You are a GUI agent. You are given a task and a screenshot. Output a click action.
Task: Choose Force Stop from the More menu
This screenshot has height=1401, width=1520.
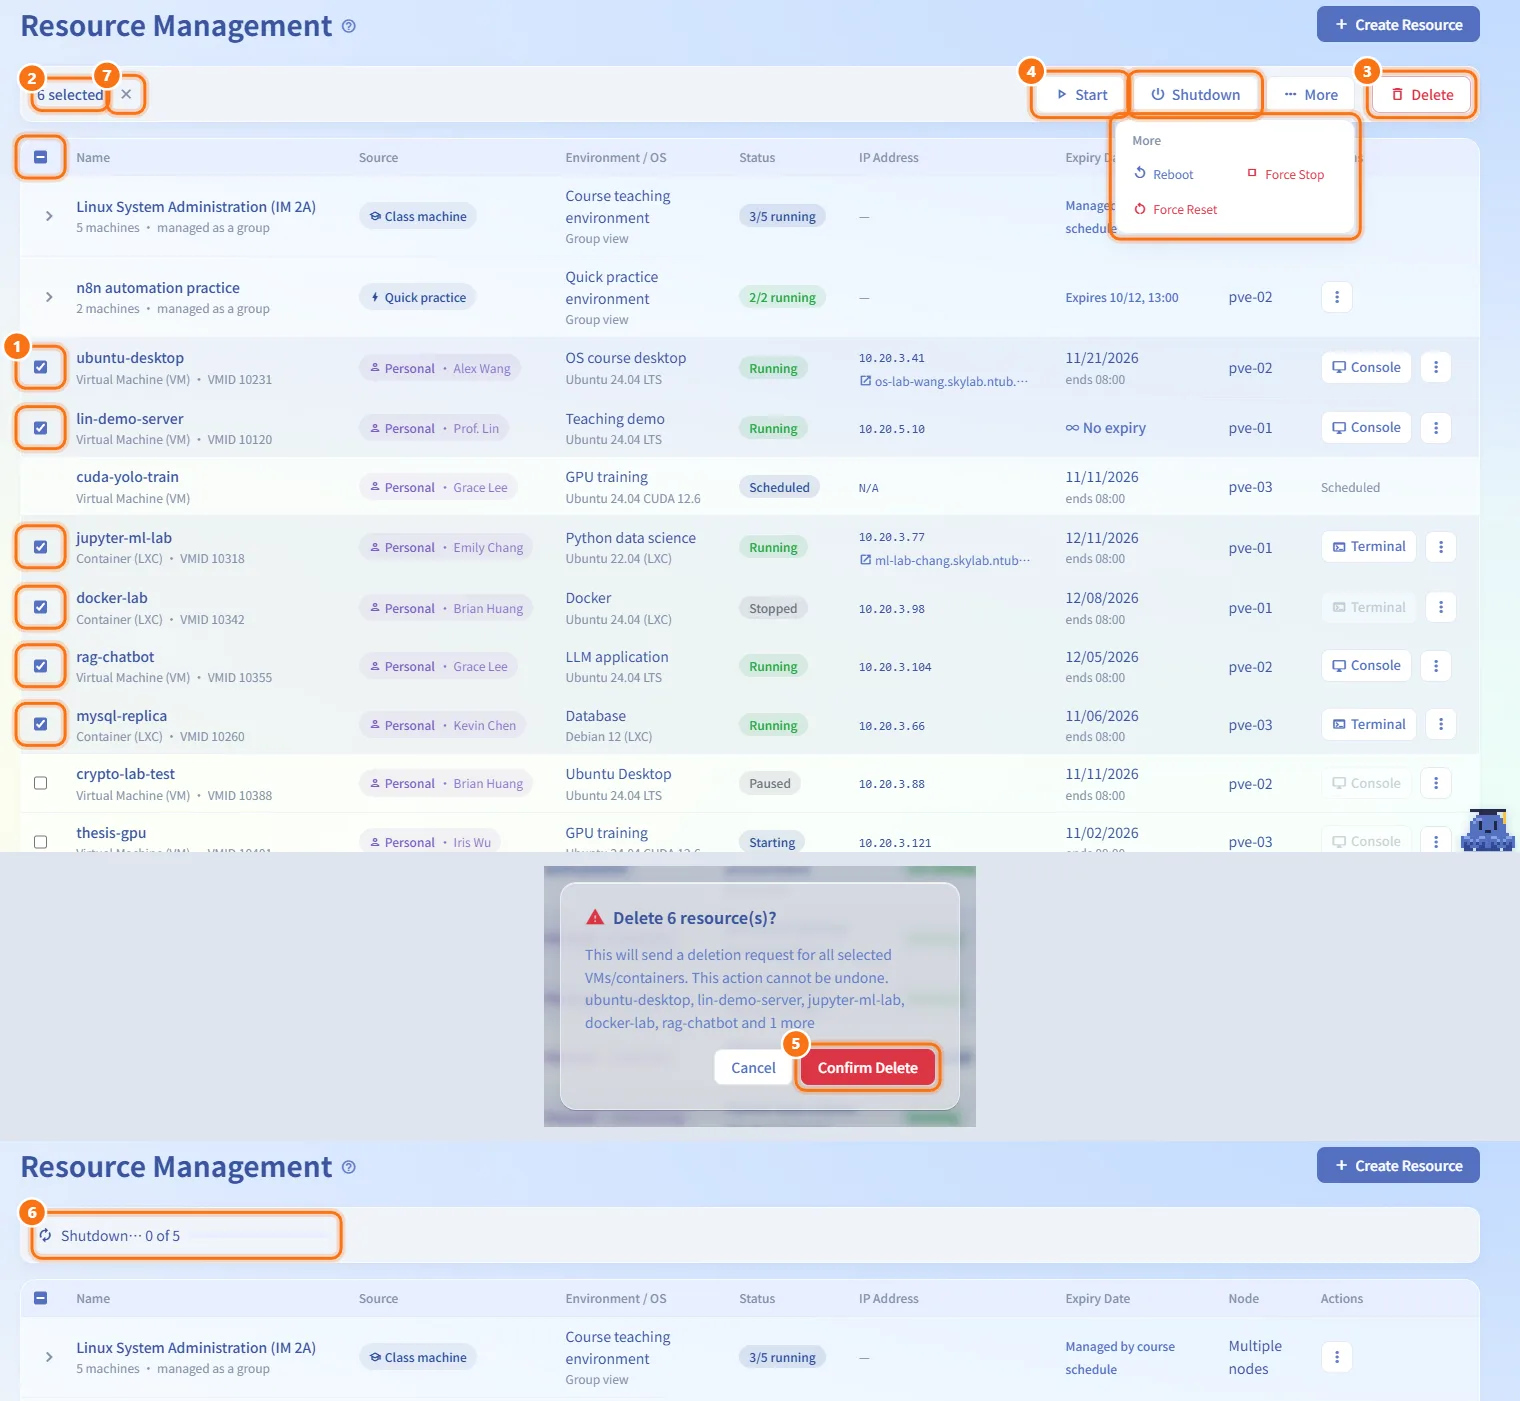pyautogui.click(x=1286, y=174)
